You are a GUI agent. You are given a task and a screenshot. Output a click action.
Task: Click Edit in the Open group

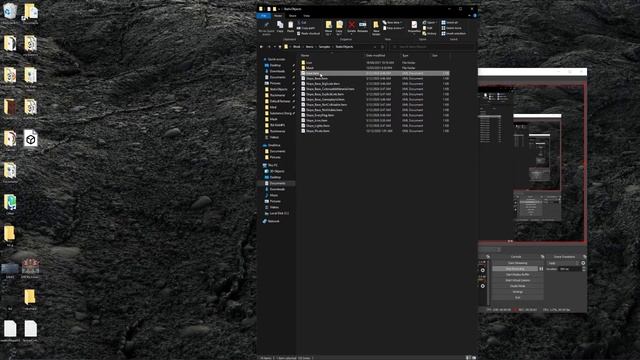point(428,28)
